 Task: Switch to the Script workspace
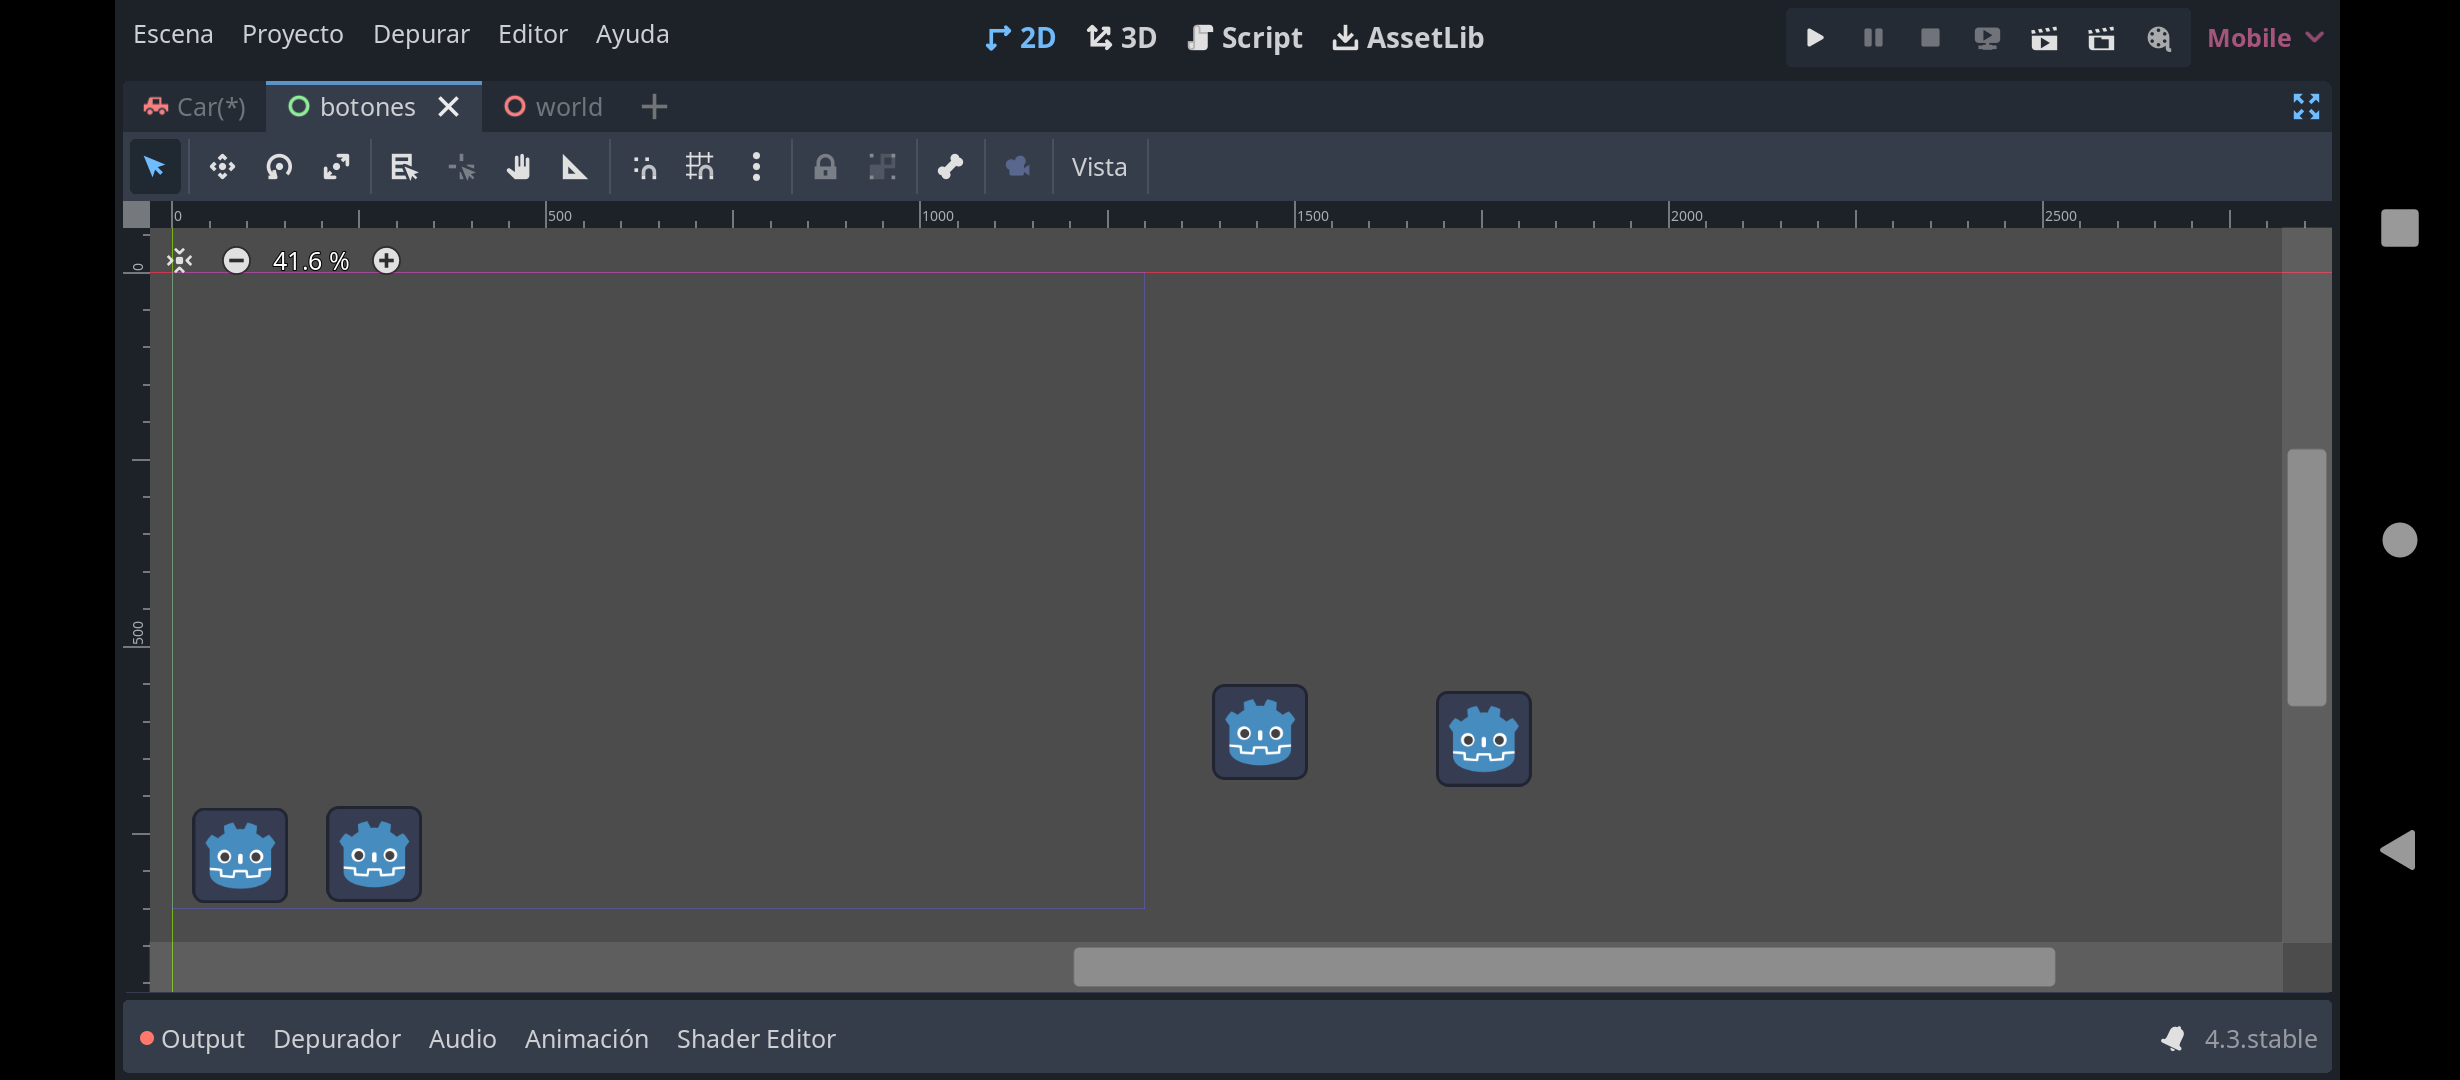(1244, 38)
